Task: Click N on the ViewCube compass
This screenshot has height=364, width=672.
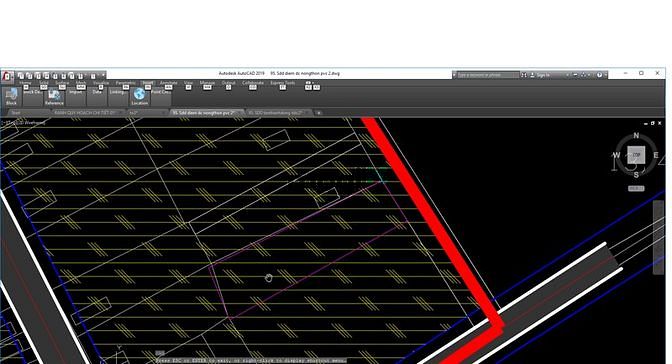Action: [636, 135]
